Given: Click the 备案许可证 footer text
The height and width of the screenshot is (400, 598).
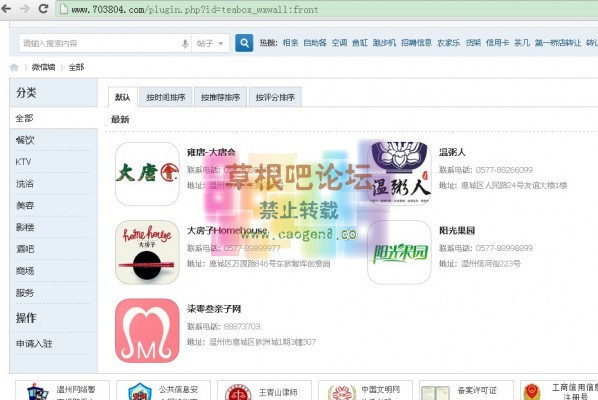Looking at the screenshot, I should pyautogui.click(x=477, y=390).
